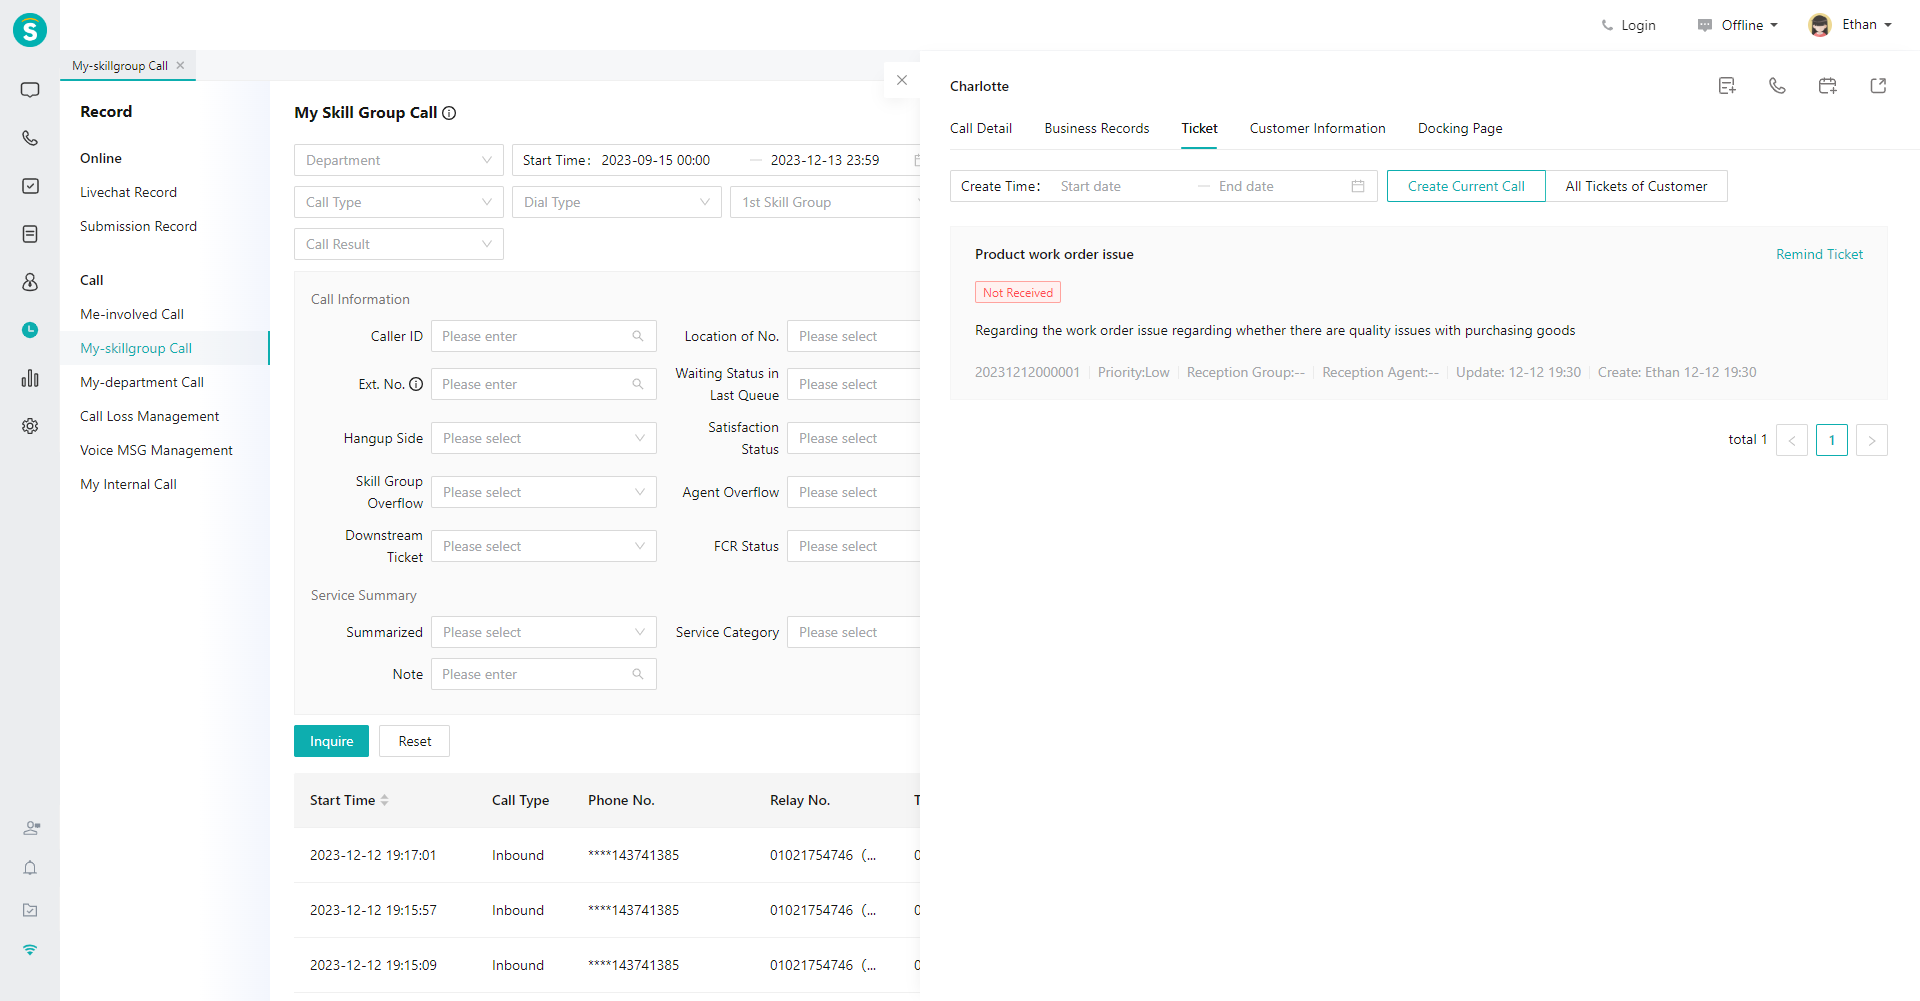Click the Inquire button
Screen dimensions: 1920x1001
[331, 741]
